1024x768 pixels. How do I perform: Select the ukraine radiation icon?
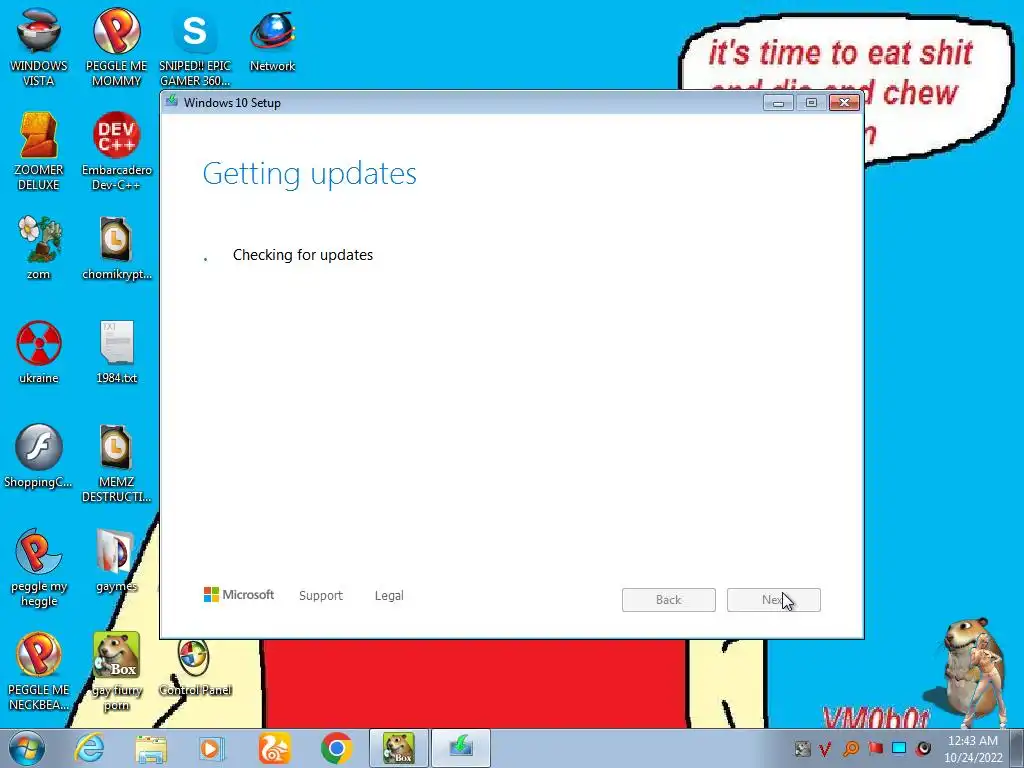click(39, 352)
